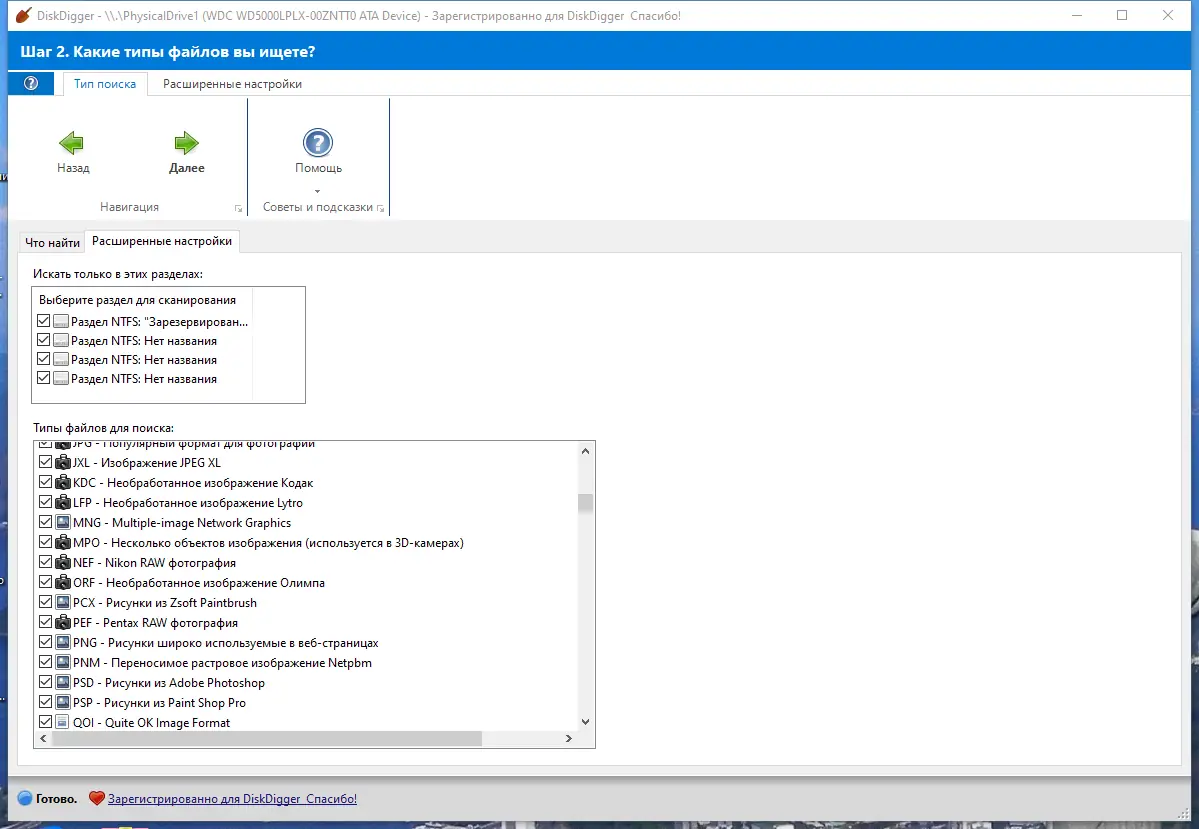
Task: Select MPO - Несколько объектов изображения row
Action: click(x=268, y=542)
